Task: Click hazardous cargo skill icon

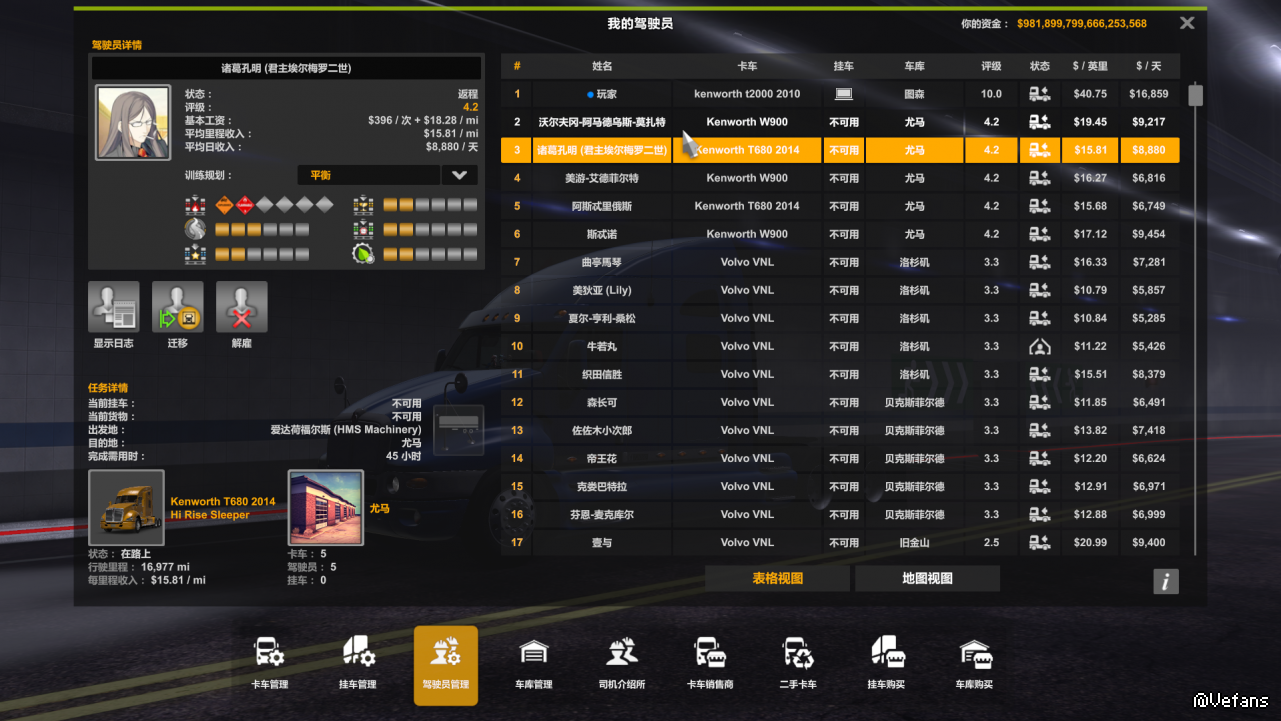Action: 196,205
